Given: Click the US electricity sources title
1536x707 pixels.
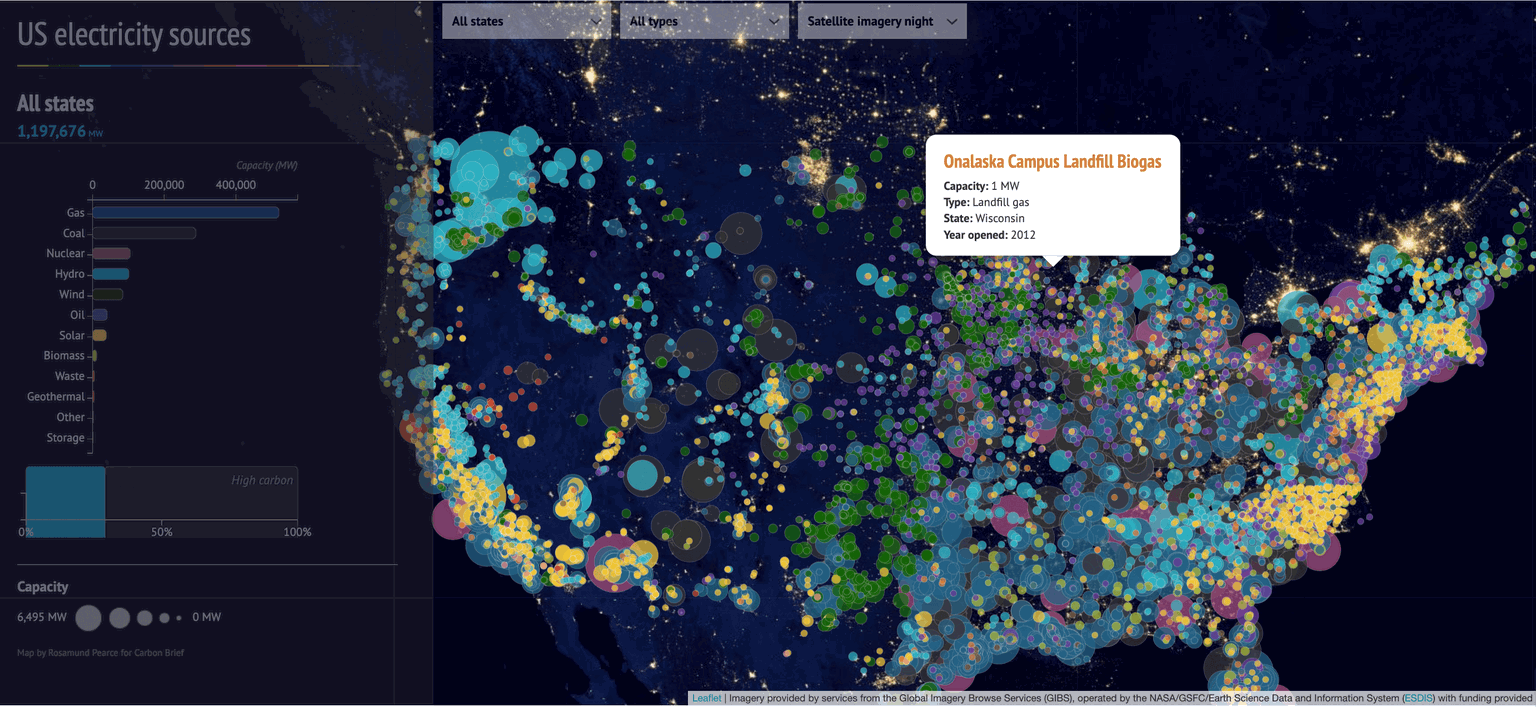Looking at the screenshot, I should click(133, 34).
